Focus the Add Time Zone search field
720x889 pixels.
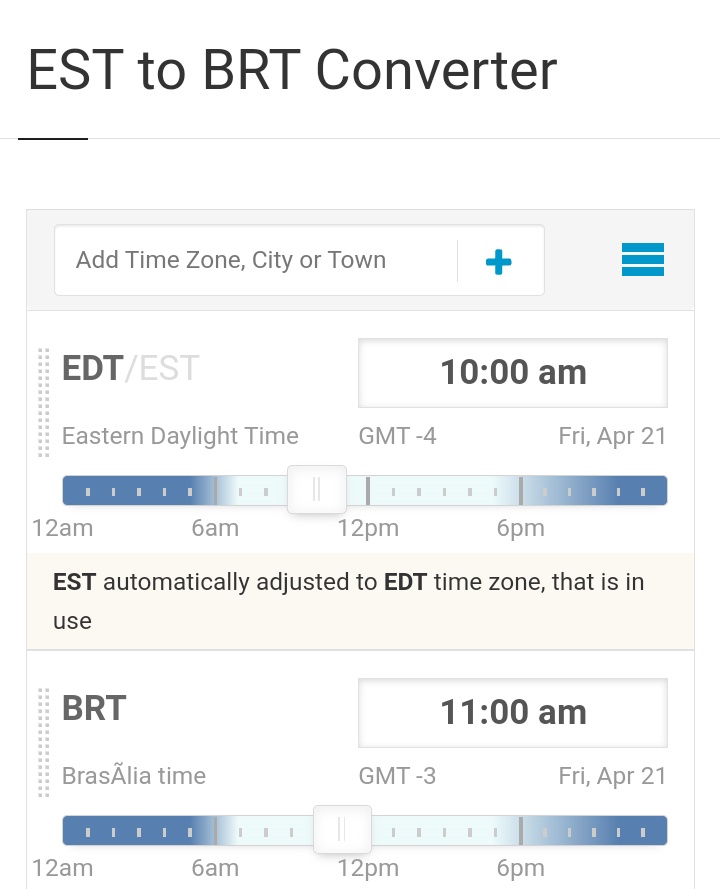[x=256, y=260]
